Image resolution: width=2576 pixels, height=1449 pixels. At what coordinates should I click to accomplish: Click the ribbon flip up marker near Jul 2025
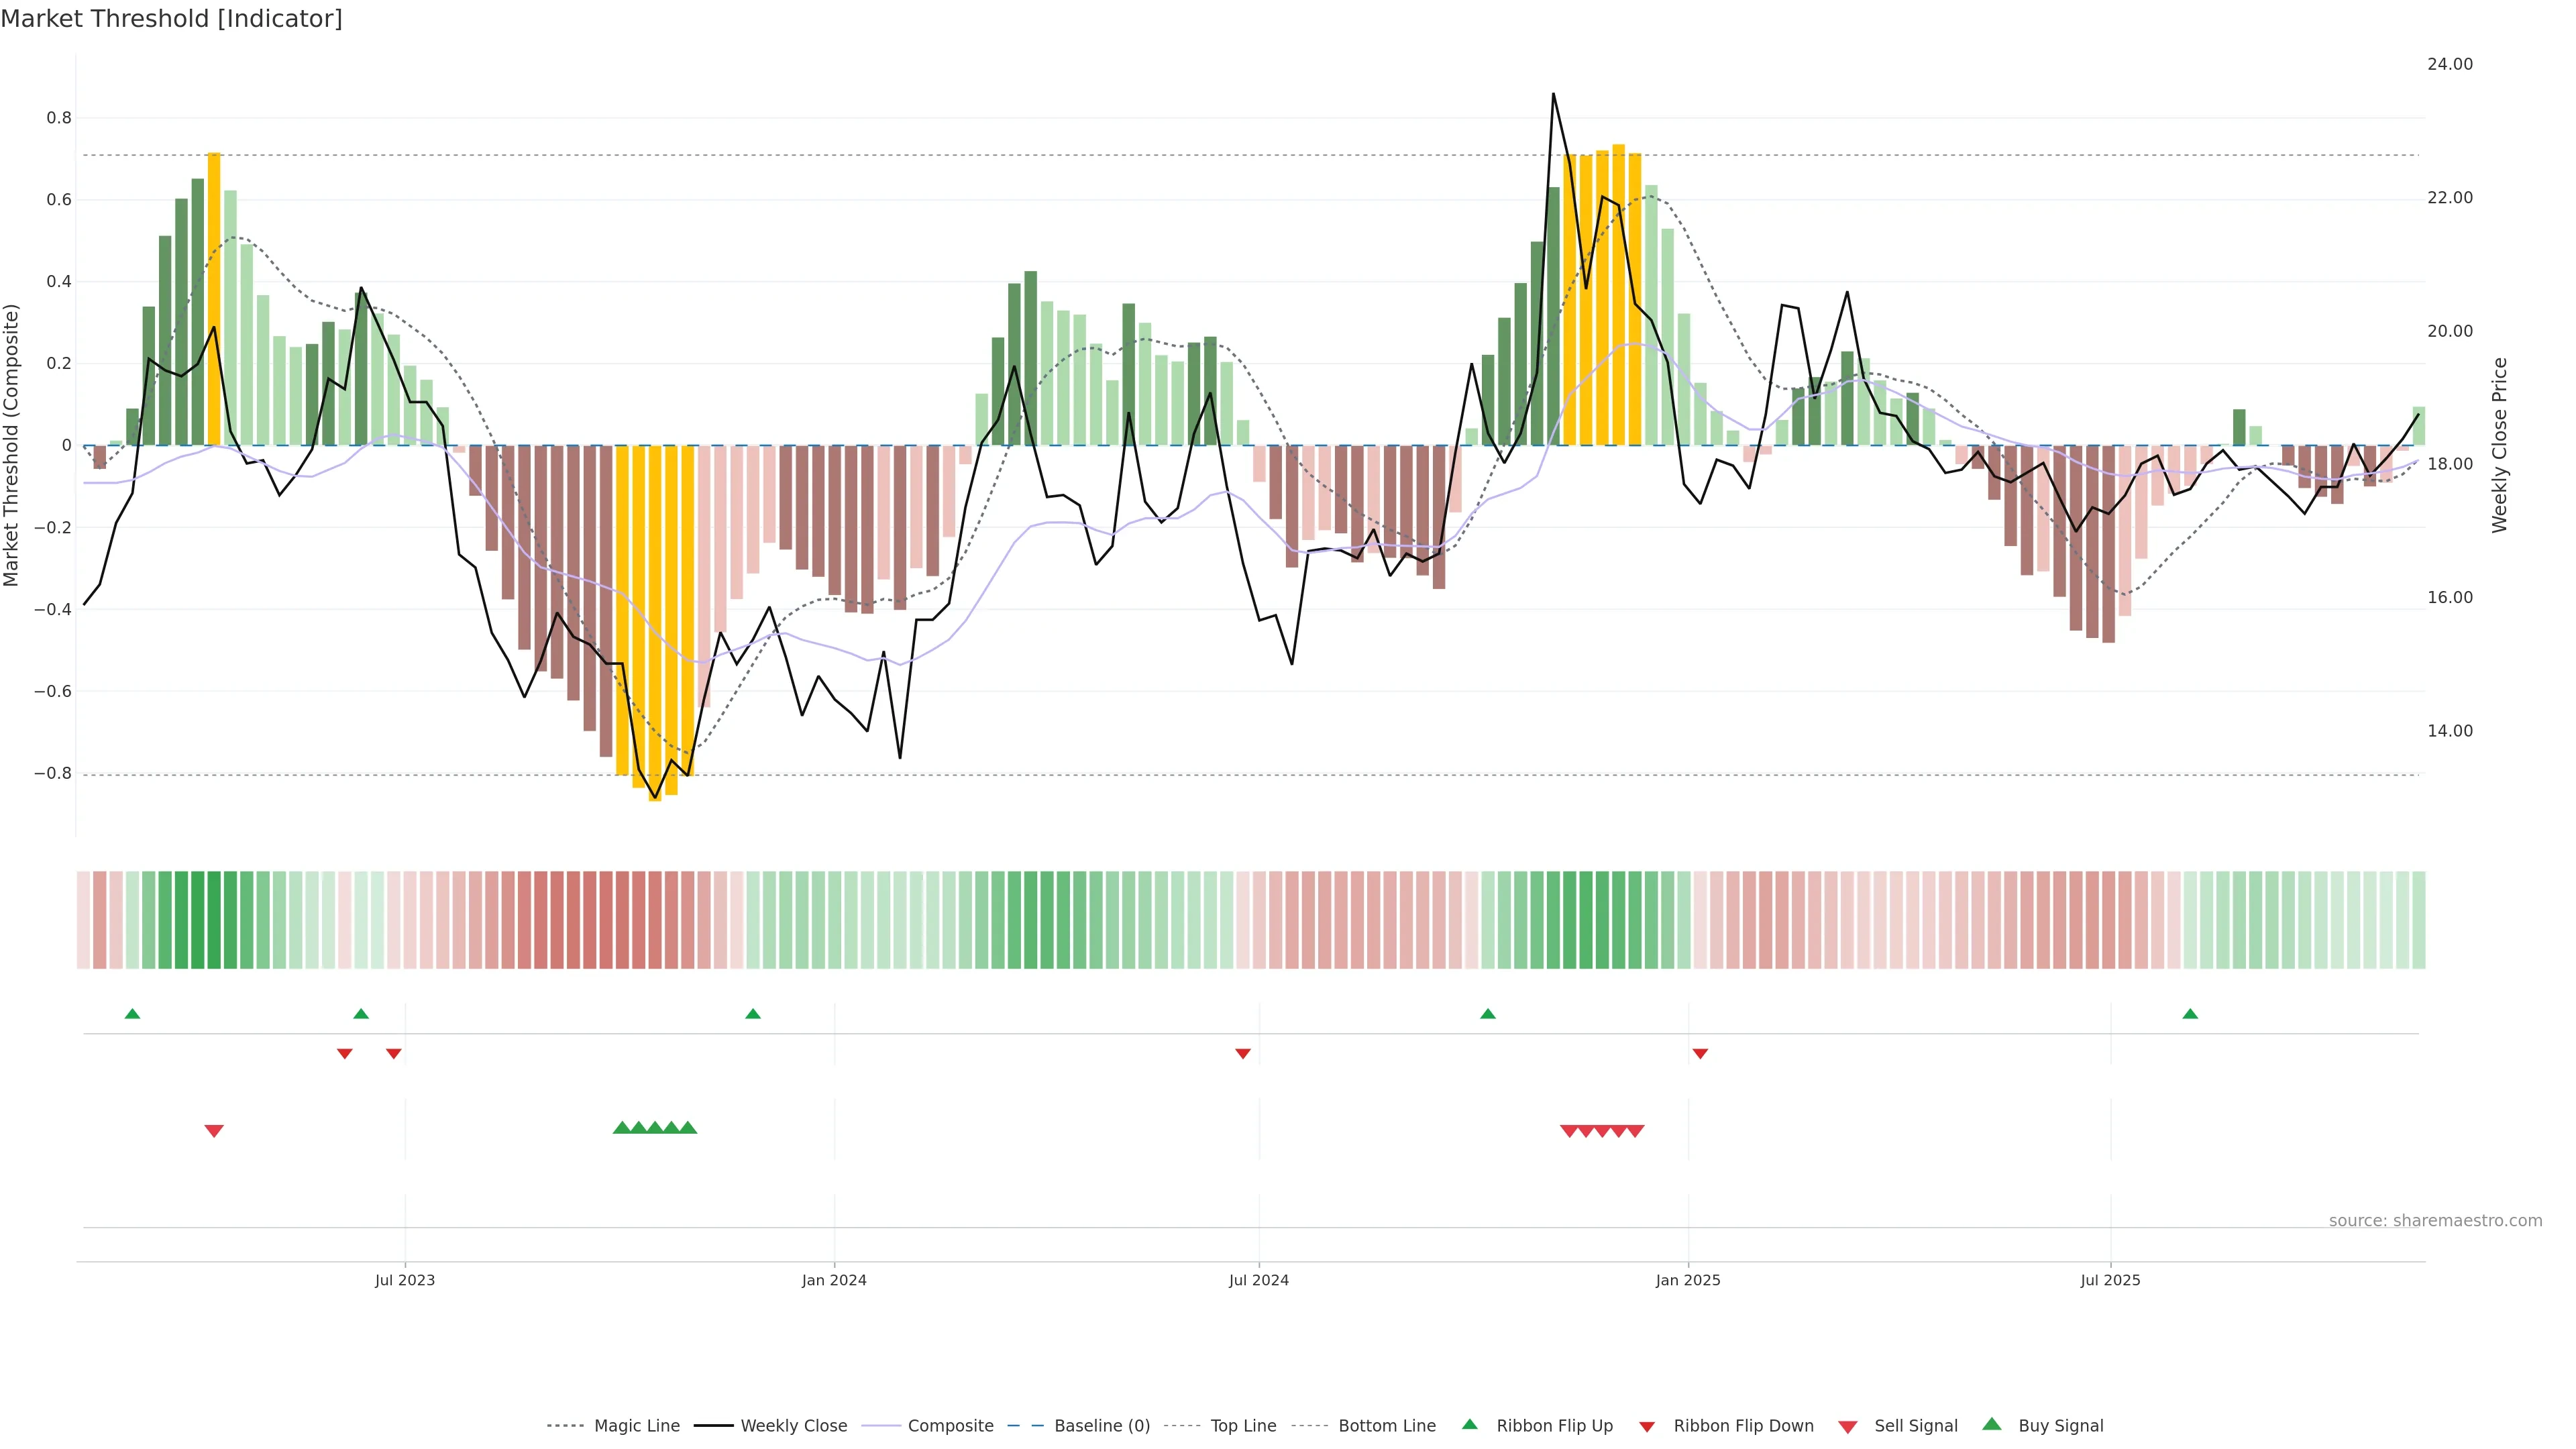click(2190, 1014)
